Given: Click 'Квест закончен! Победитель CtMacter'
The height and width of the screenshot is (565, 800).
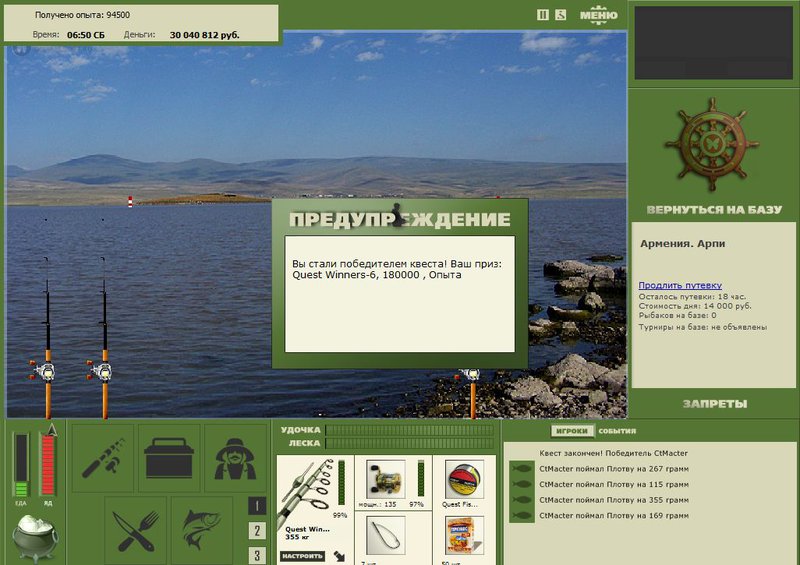Looking at the screenshot, I should click(x=613, y=453).
